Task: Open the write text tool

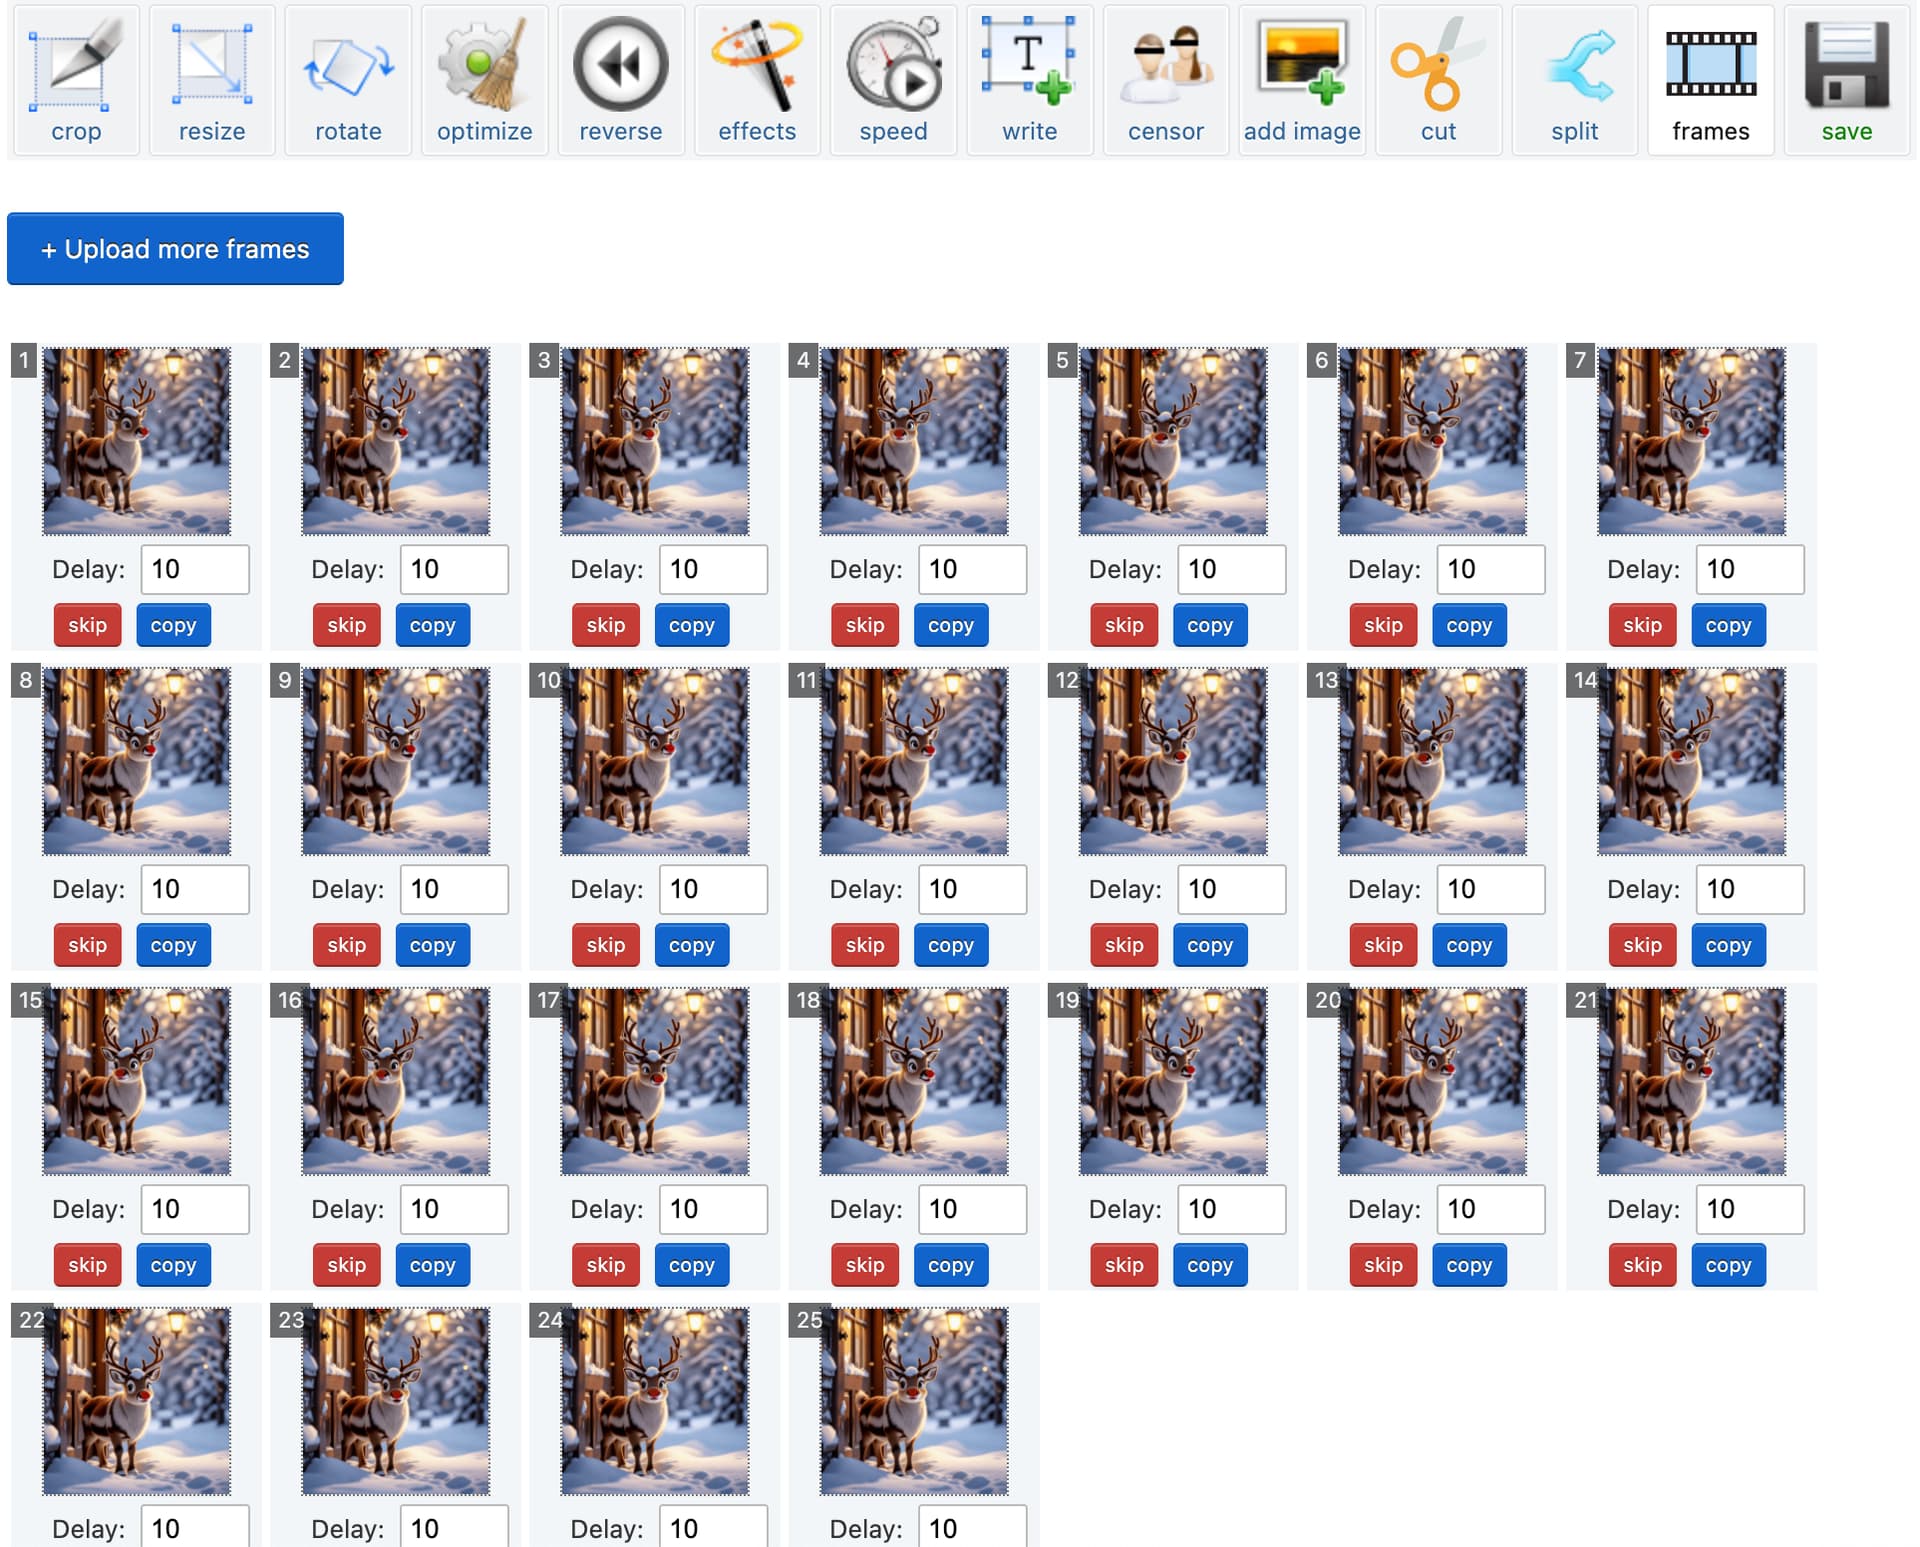Action: coord(1029,80)
